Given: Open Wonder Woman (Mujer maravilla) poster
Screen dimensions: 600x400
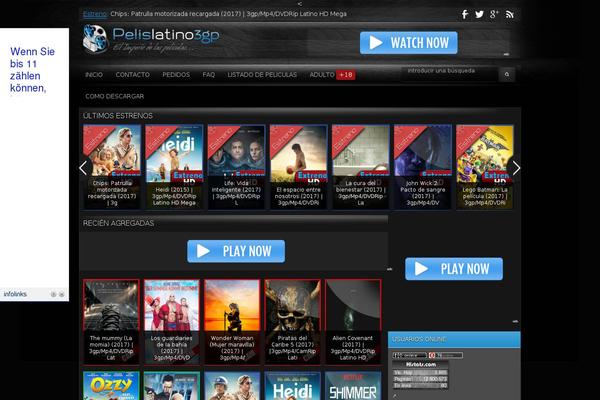Looking at the screenshot, I should point(232,322).
